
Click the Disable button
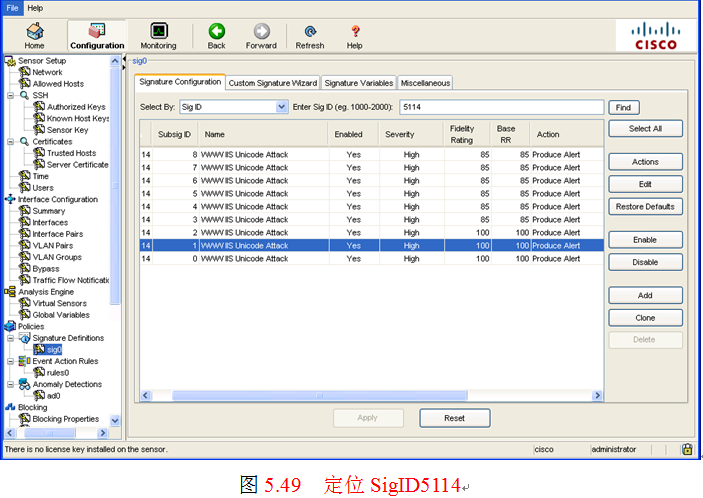click(645, 262)
